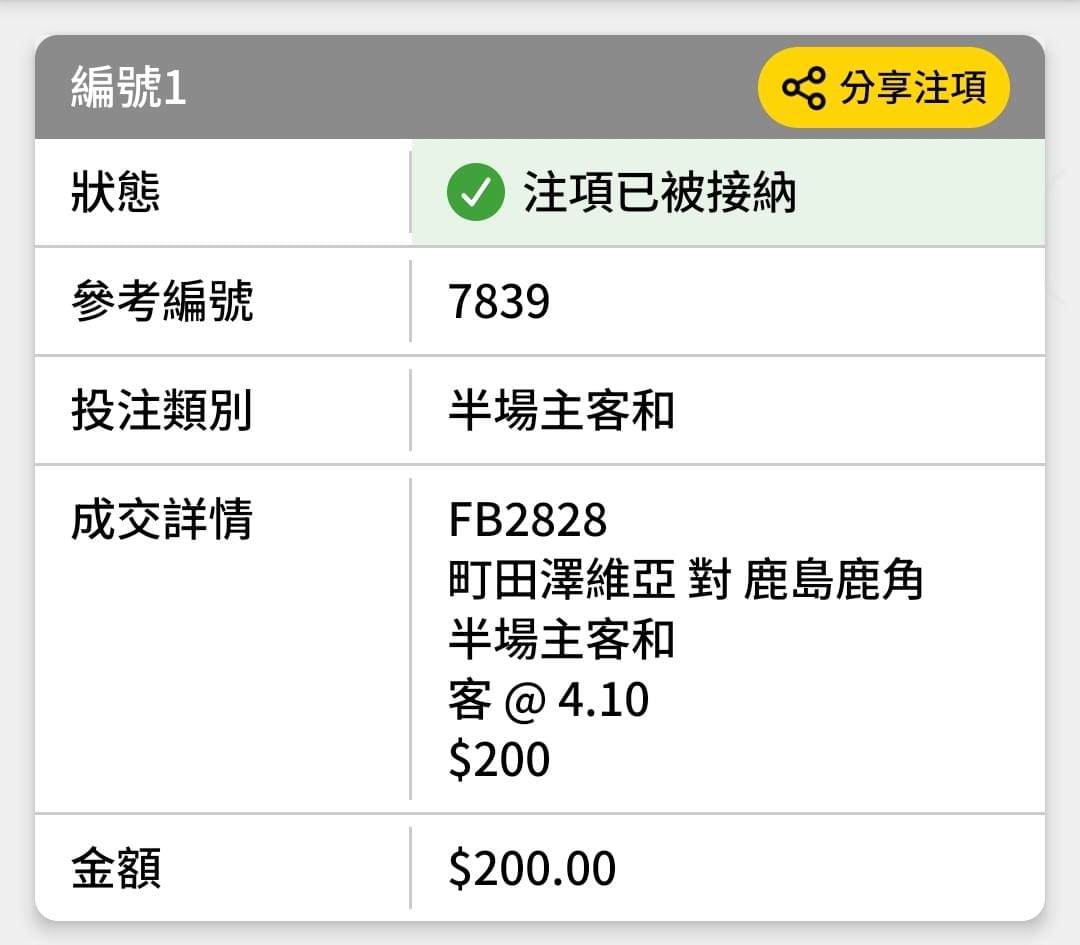Click the 半場主客和 bet type value
Image resolution: width=1080 pixels, height=945 pixels.
tap(561, 410)
